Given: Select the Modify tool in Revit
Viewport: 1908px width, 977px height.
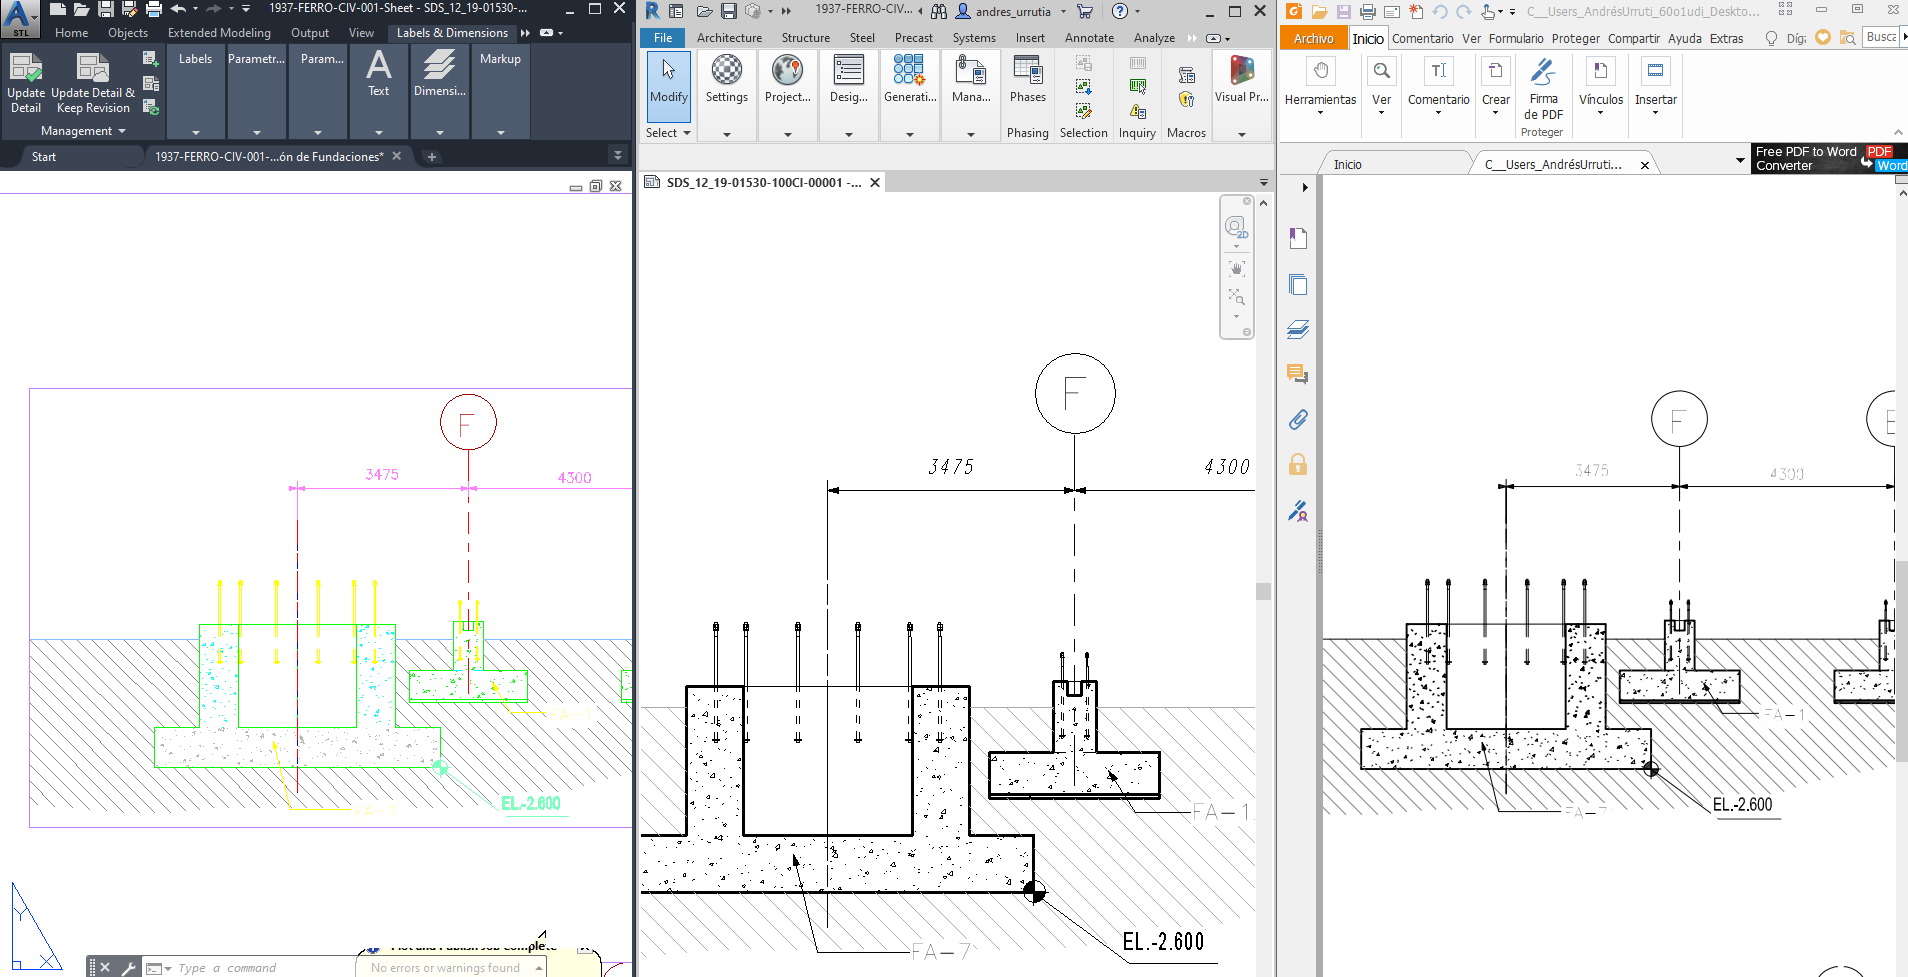Looking at the screenshot, I should [x=667, y=85].
